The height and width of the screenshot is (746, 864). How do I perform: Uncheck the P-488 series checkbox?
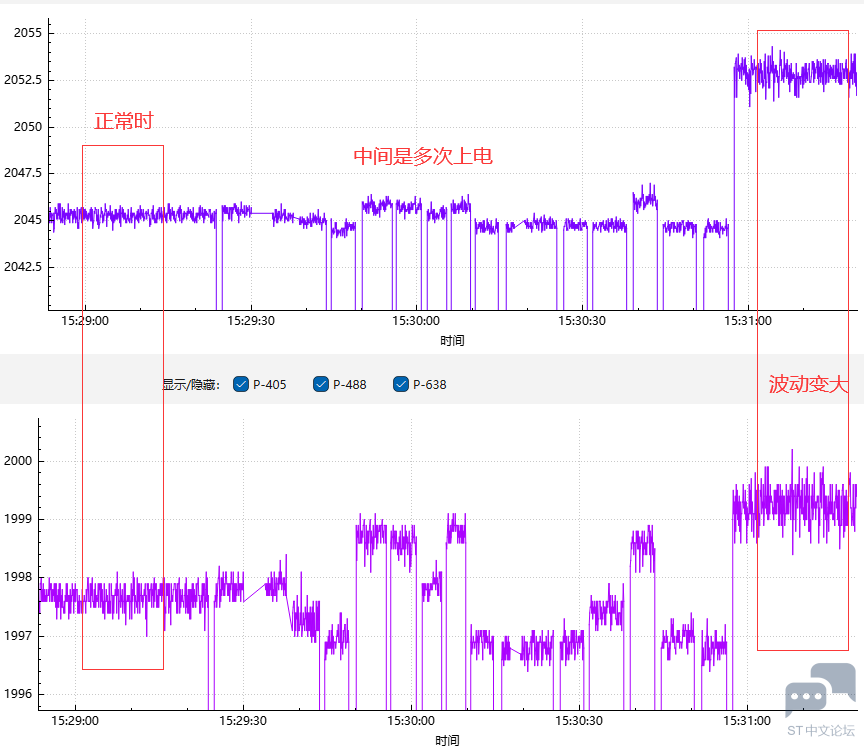[321, 384]
